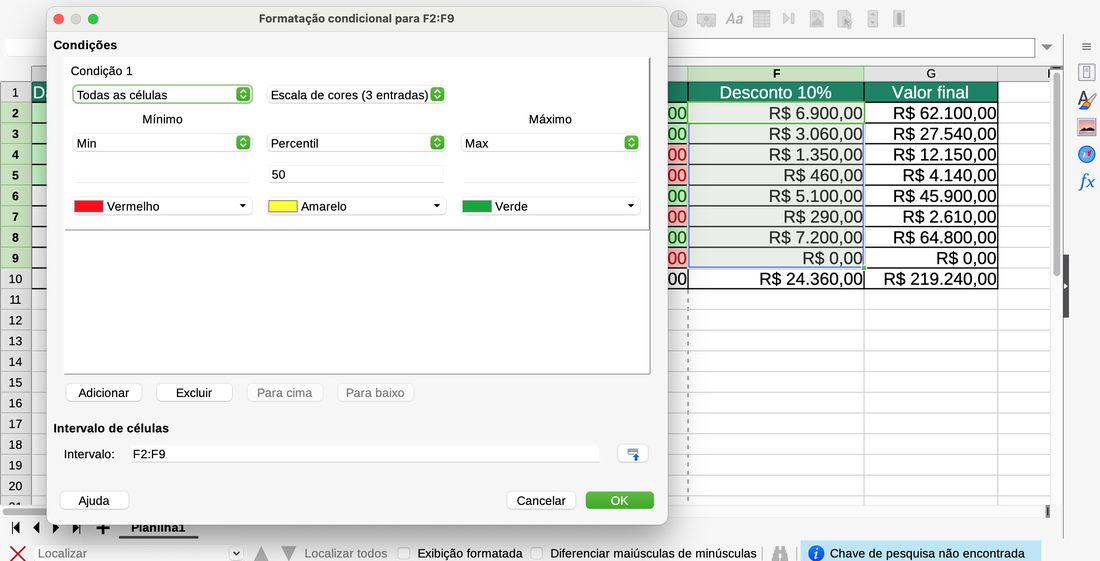Click the spin button toolbar icon
The image size is (1100, 561).
[x=872, y=19]
